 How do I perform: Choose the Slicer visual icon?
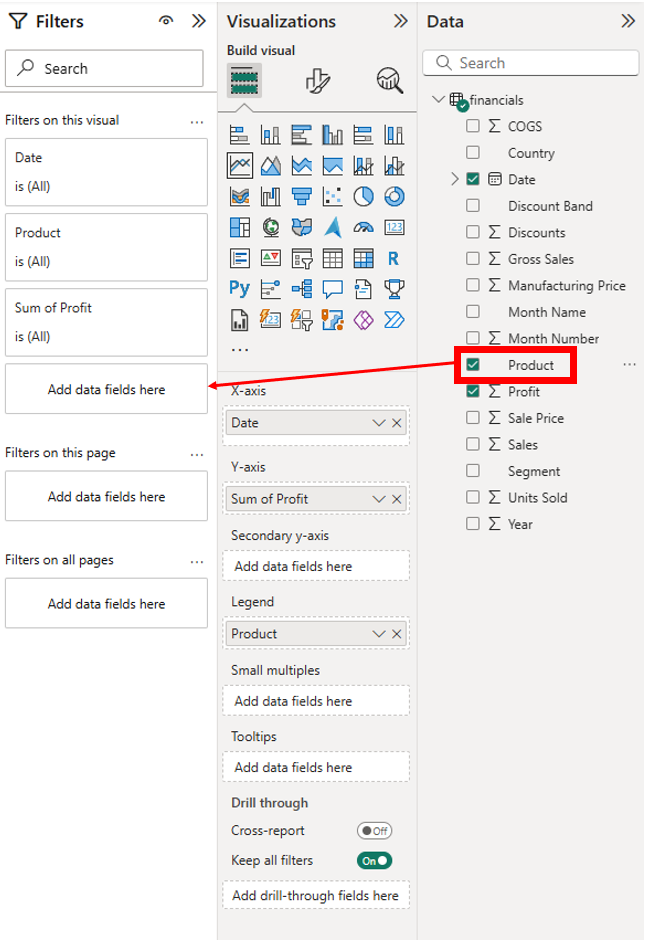click(x=302, y=259)
